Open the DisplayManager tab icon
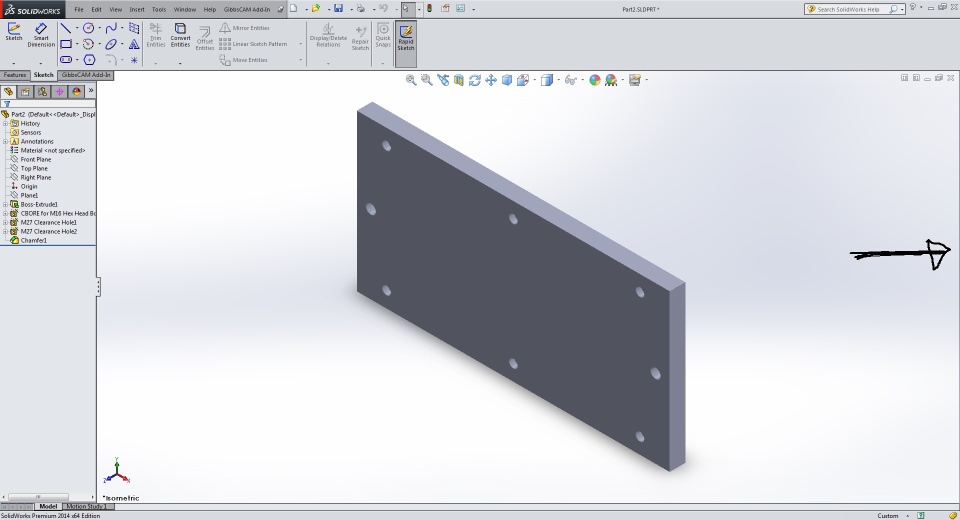This screenshot has width=960, height=520. click(77, 91)
